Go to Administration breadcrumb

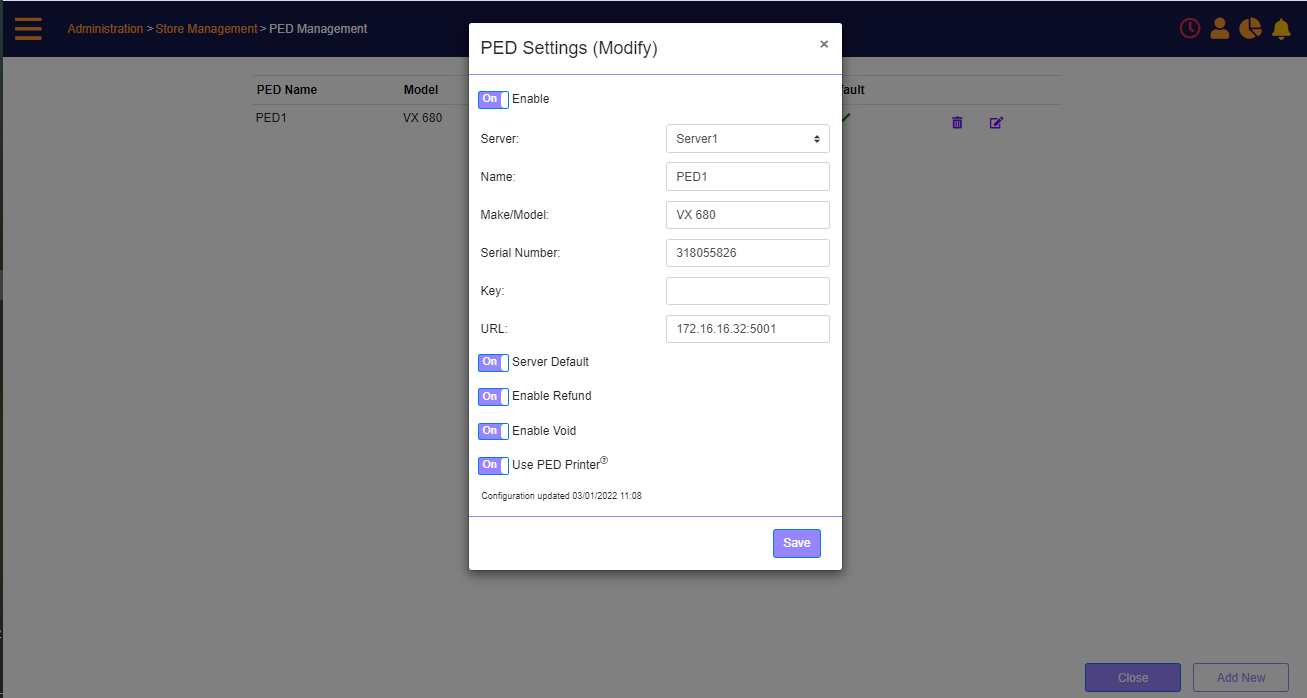(105, 29)
